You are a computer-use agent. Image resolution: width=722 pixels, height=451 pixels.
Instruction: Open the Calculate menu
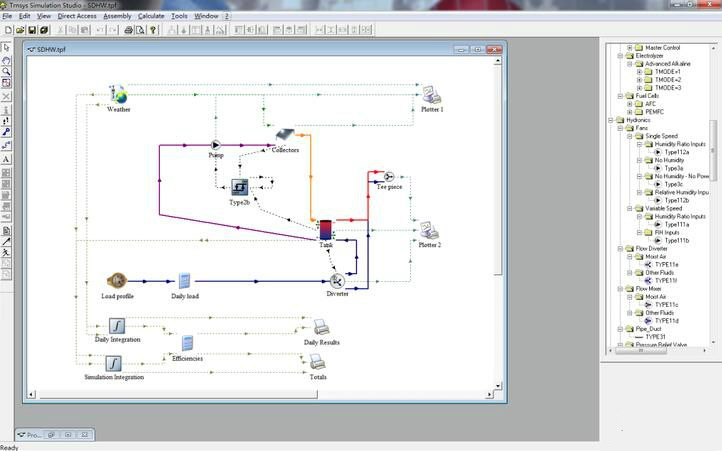pyautogui.click(x=151, y=17)
